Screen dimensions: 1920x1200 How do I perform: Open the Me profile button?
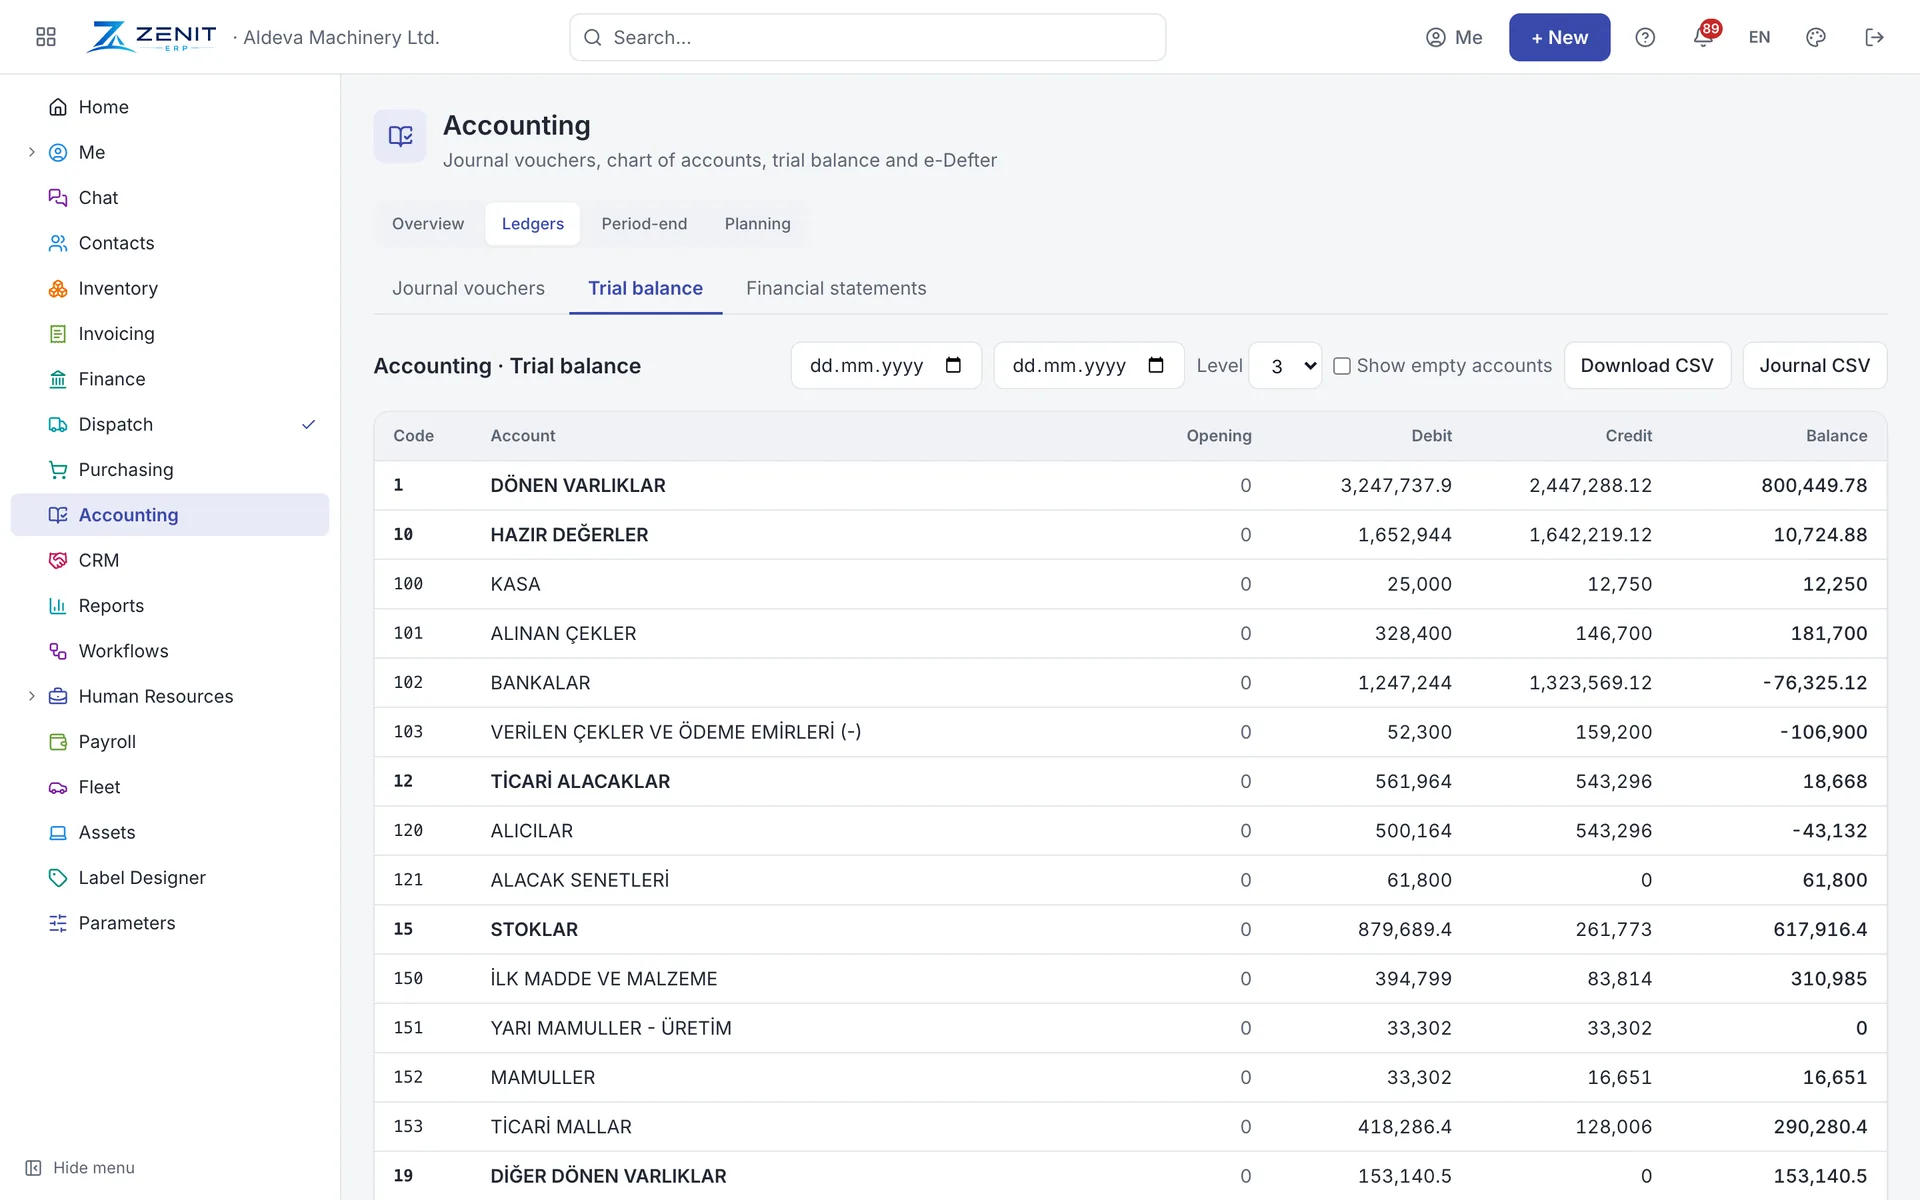point(1454,37)
